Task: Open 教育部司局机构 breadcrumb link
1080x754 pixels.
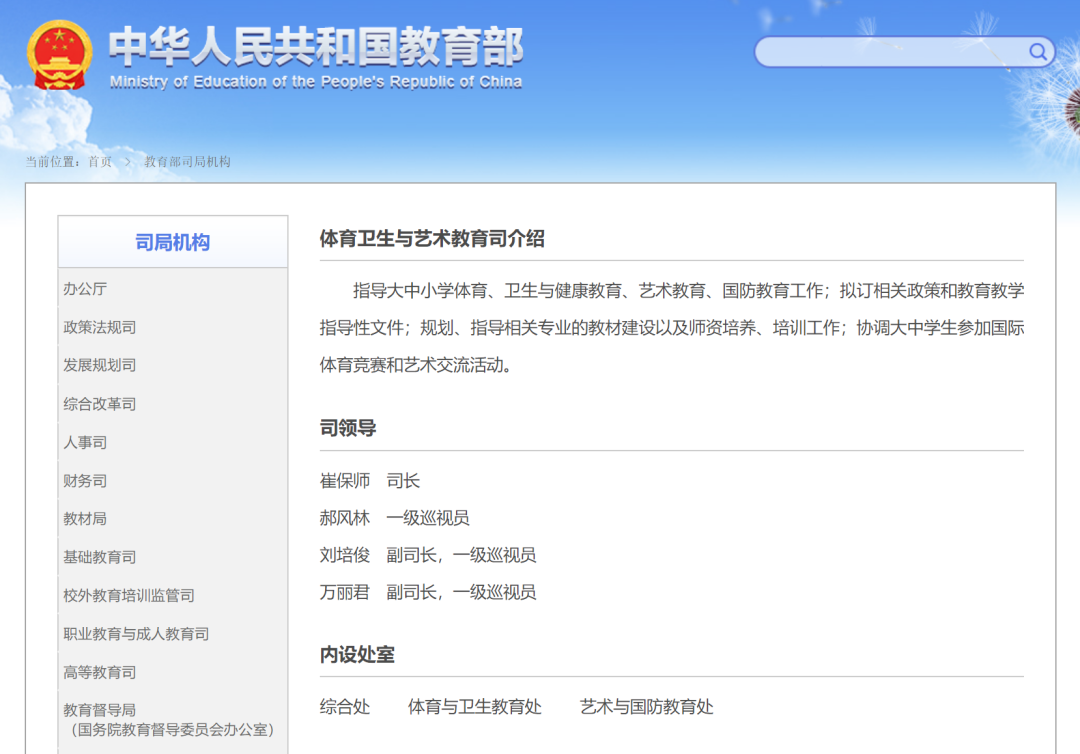Action: tap(187, 162)
